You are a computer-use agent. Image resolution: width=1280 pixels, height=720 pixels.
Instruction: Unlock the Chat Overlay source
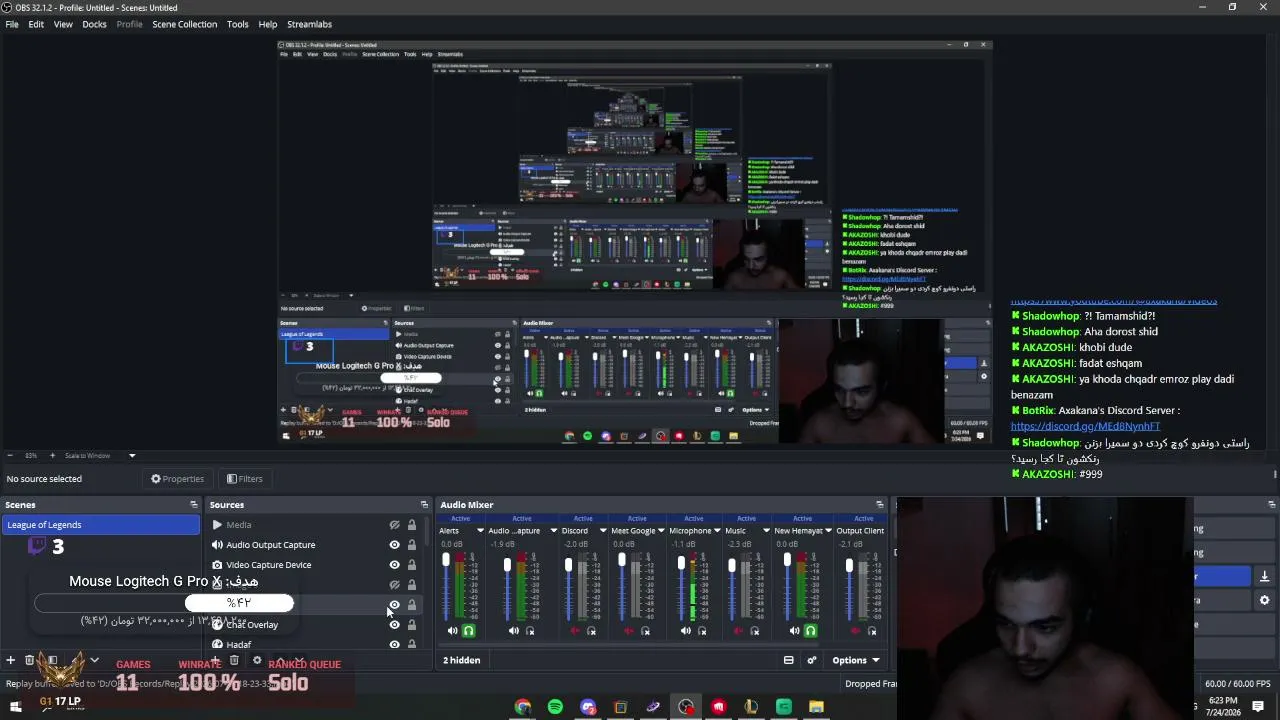(411, 625)
